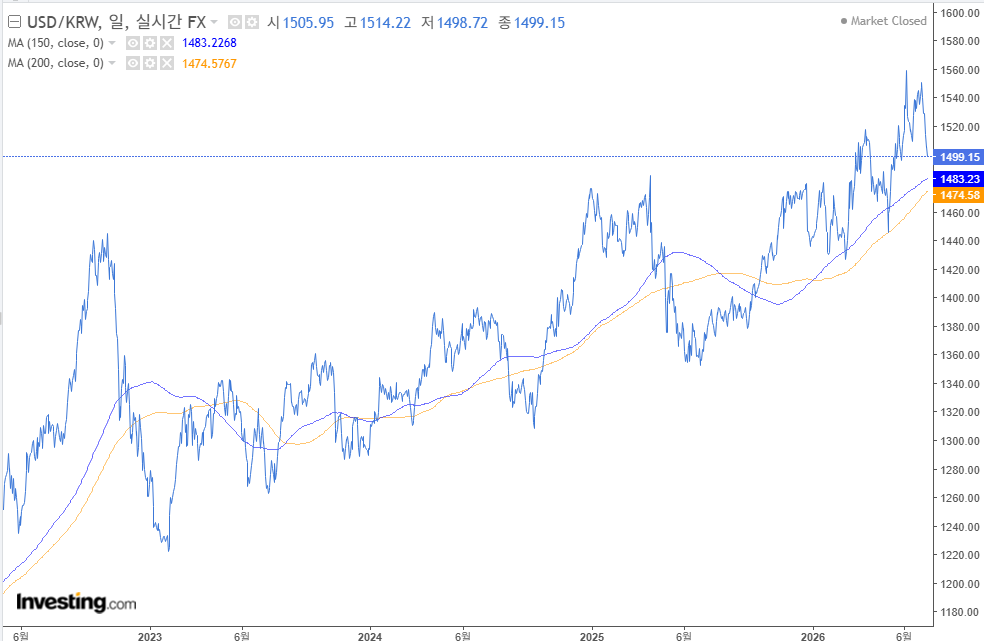
Task: Click the 2026 label on time axis
Action: [813, 636]
